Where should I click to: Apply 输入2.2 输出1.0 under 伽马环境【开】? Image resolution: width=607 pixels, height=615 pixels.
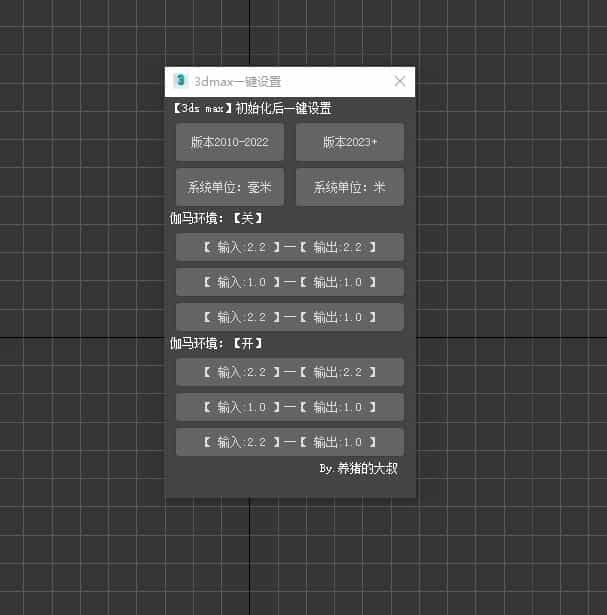pyautogui.click(x=290, y=442)
